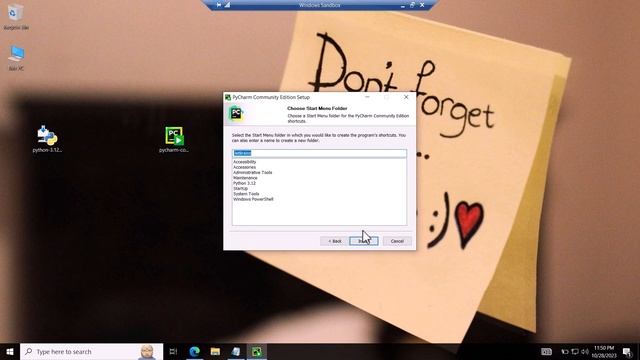Image resolution: width=640 pixels, height=360 pixels.
Task: Choose System Tools folder in list
Action: [246, 194]
